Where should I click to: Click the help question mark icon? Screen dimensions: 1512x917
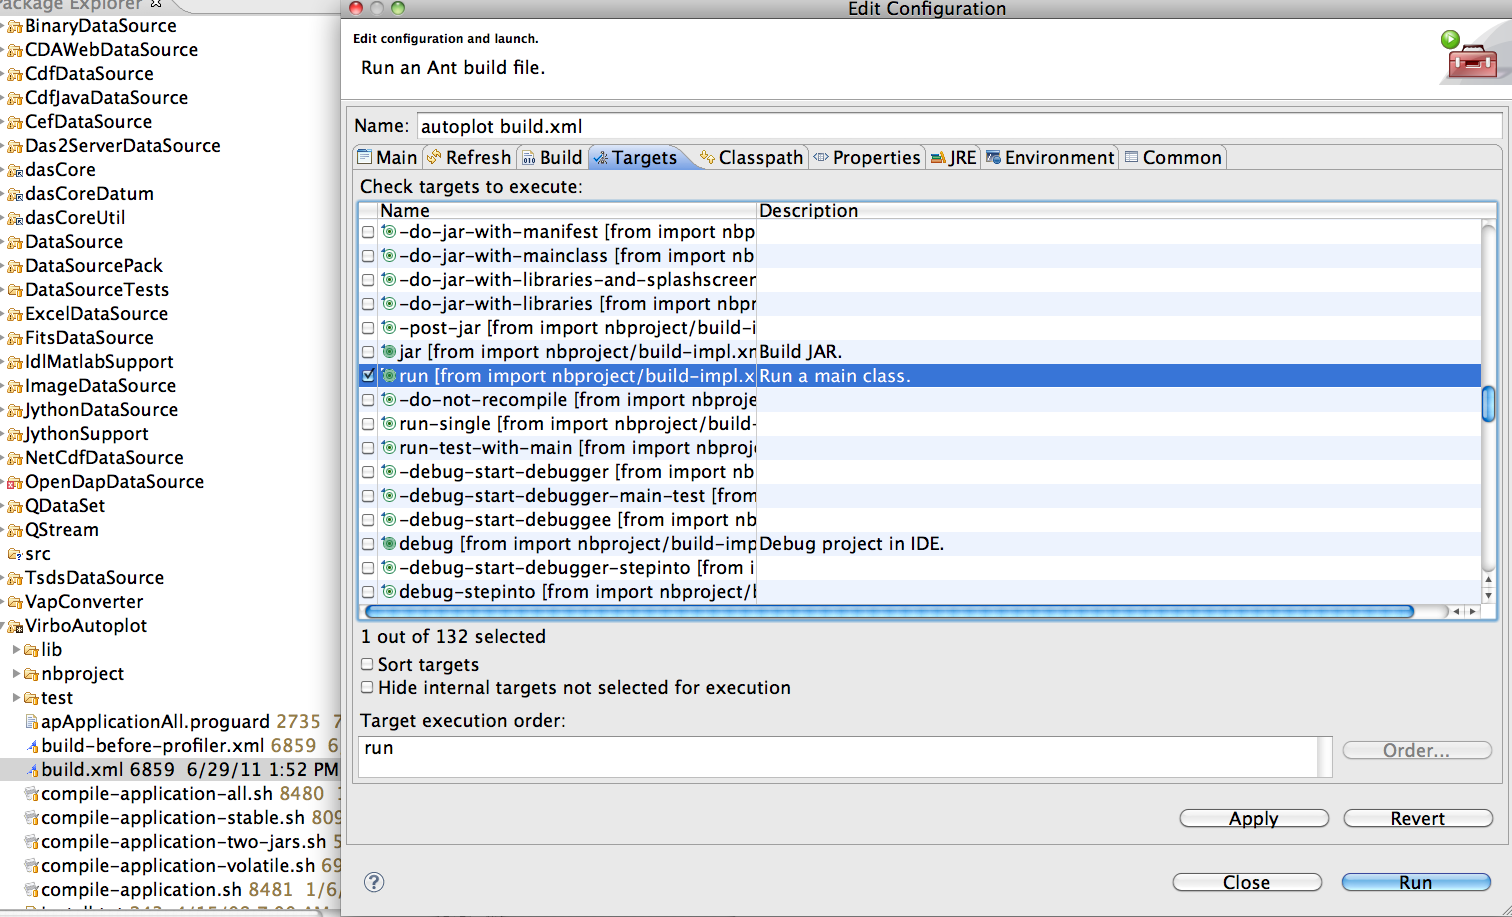[x=374, y=882]
